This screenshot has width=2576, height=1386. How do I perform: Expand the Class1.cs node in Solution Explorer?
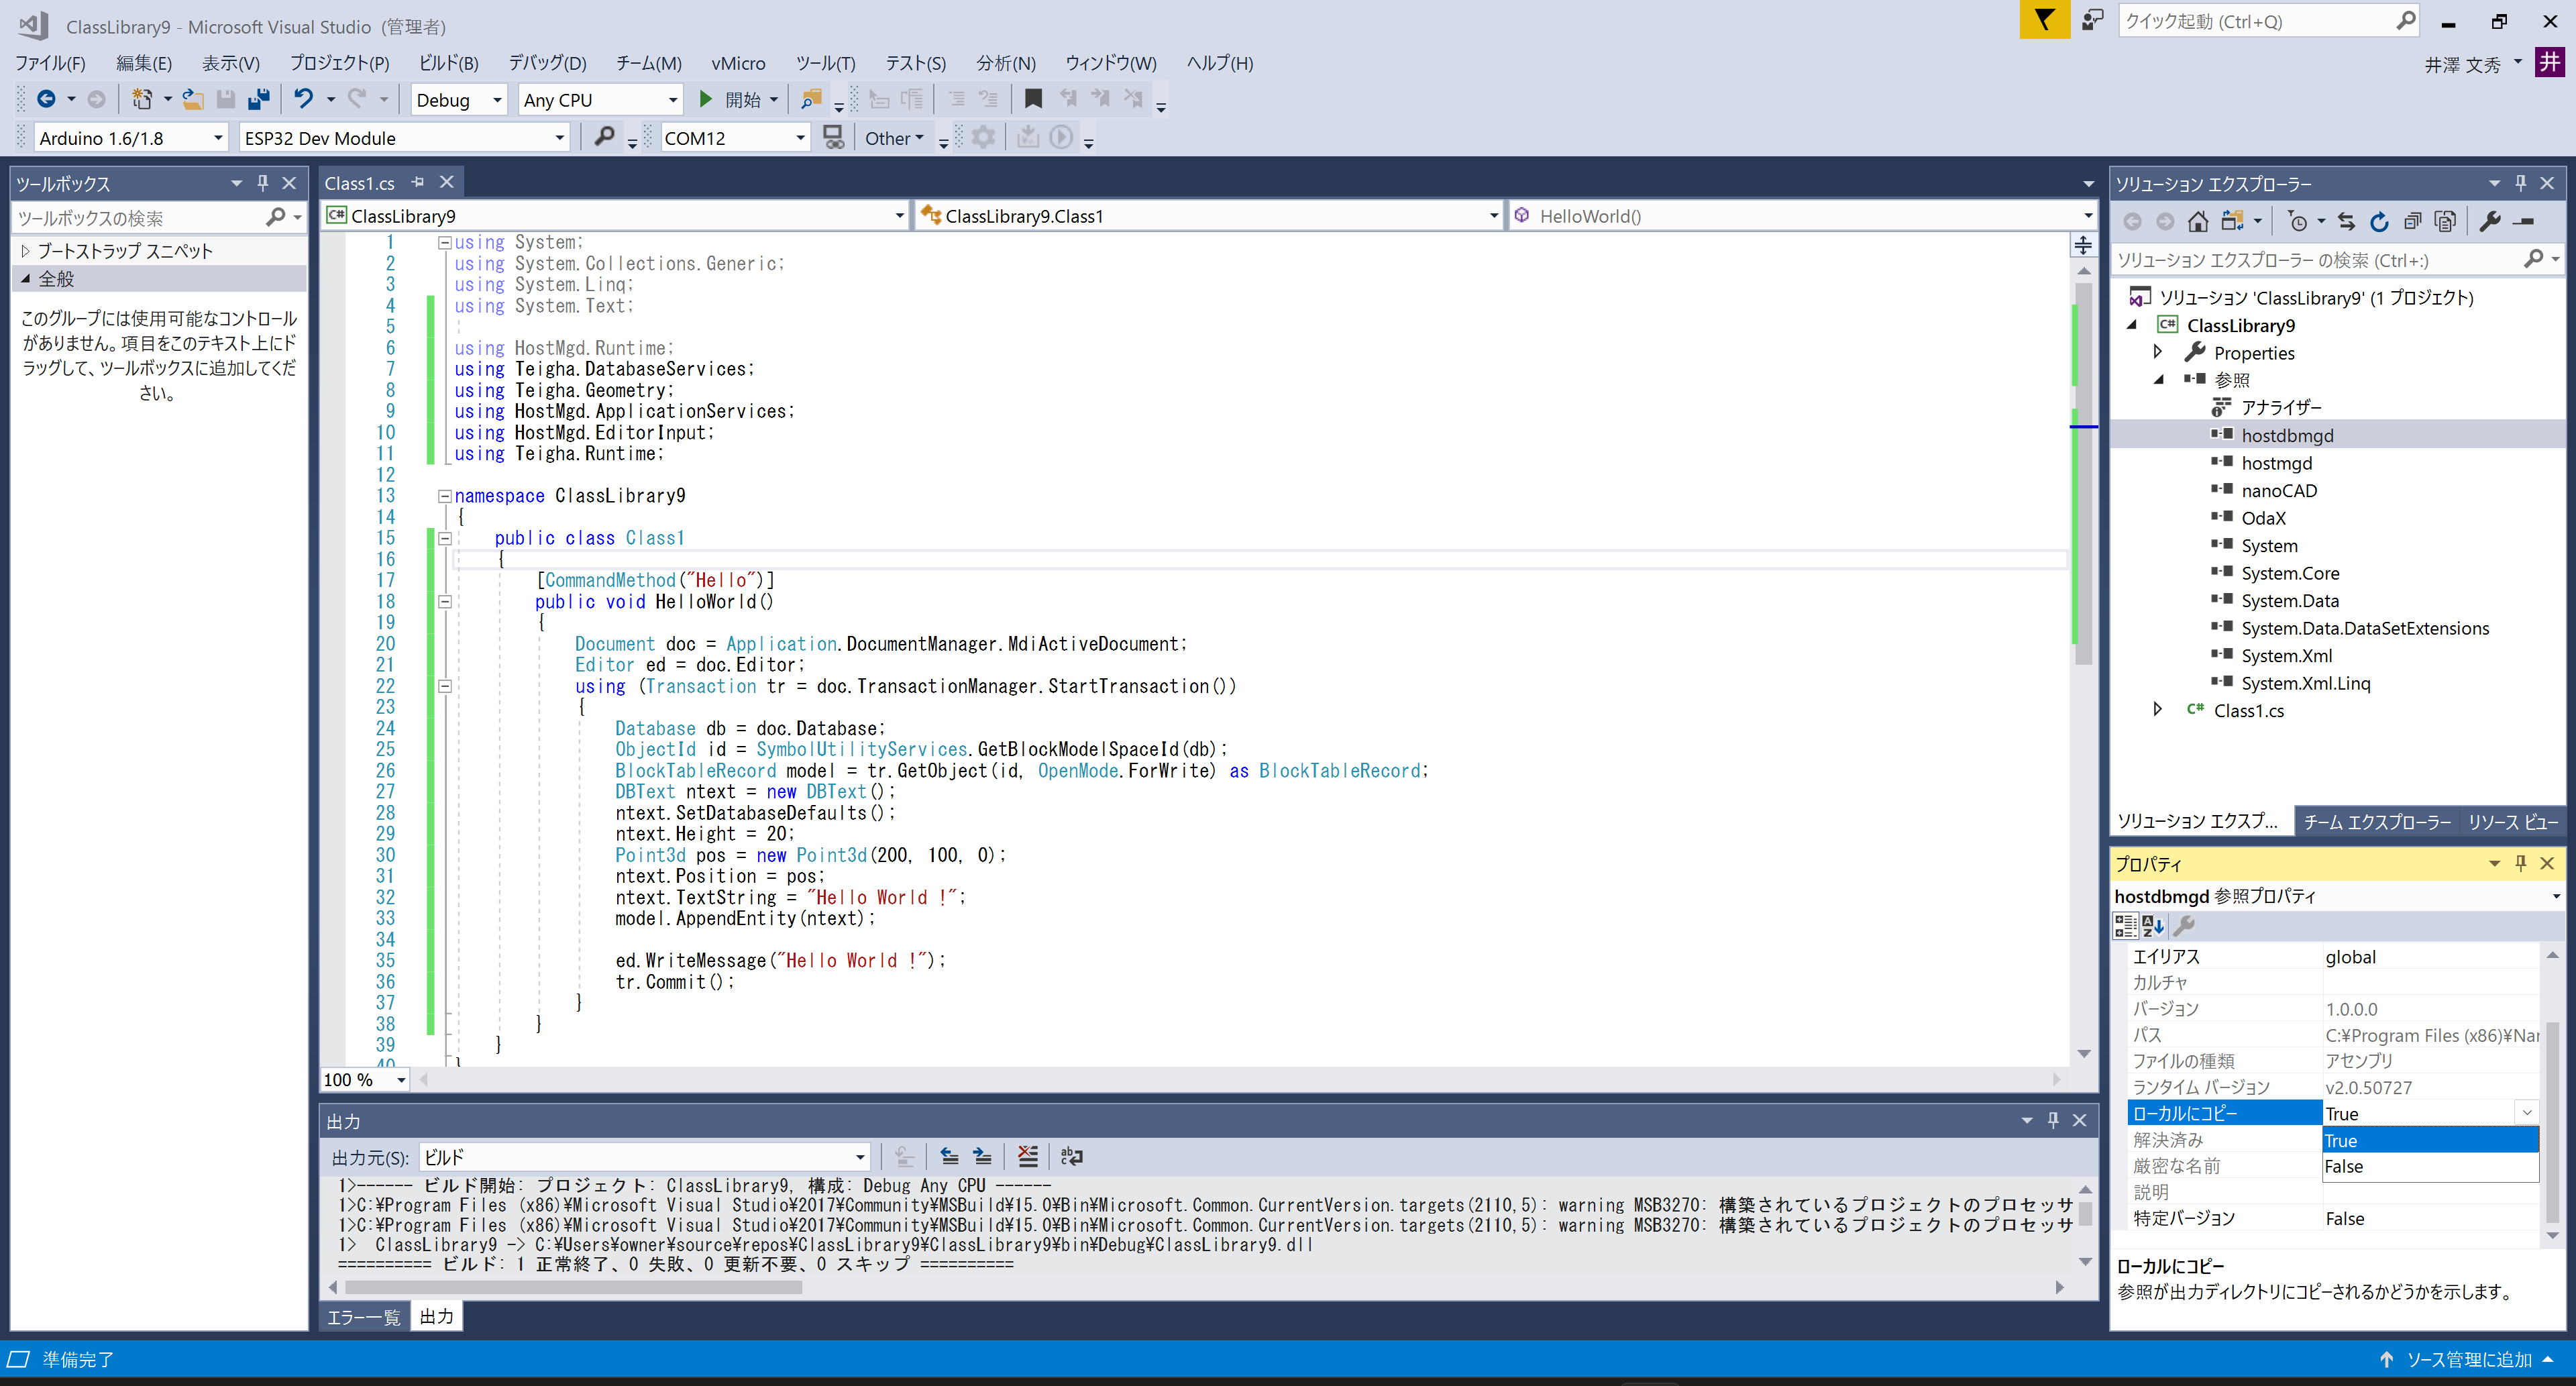(x=2158, y=709)
